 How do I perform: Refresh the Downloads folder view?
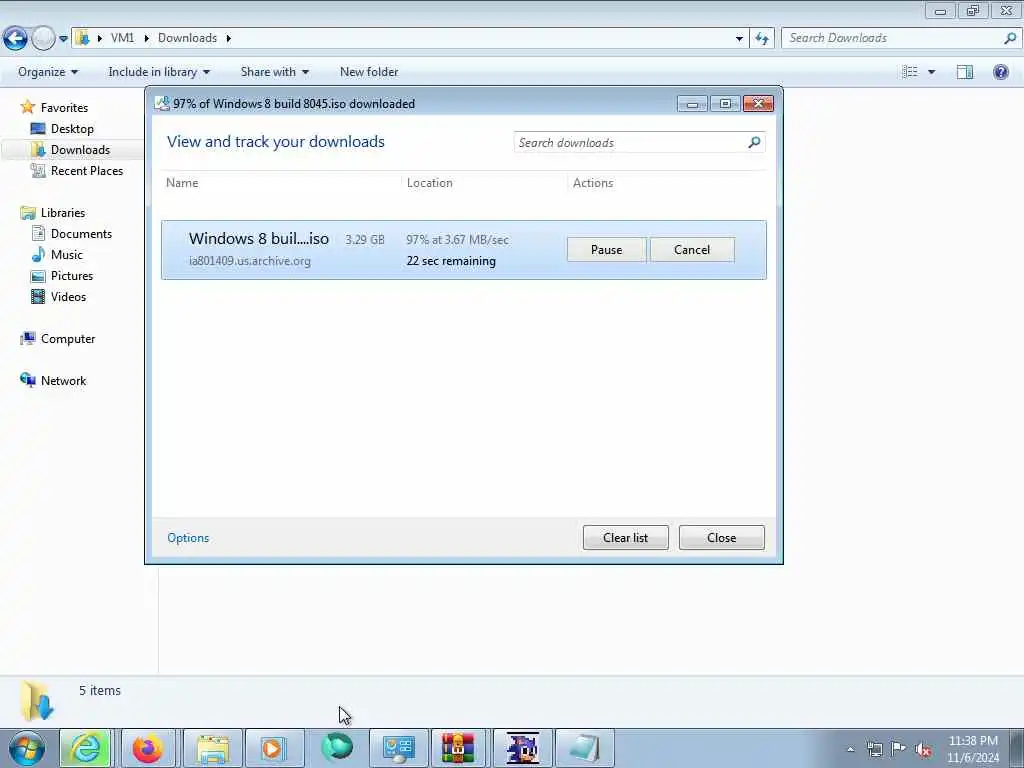[x=761, y=39]
